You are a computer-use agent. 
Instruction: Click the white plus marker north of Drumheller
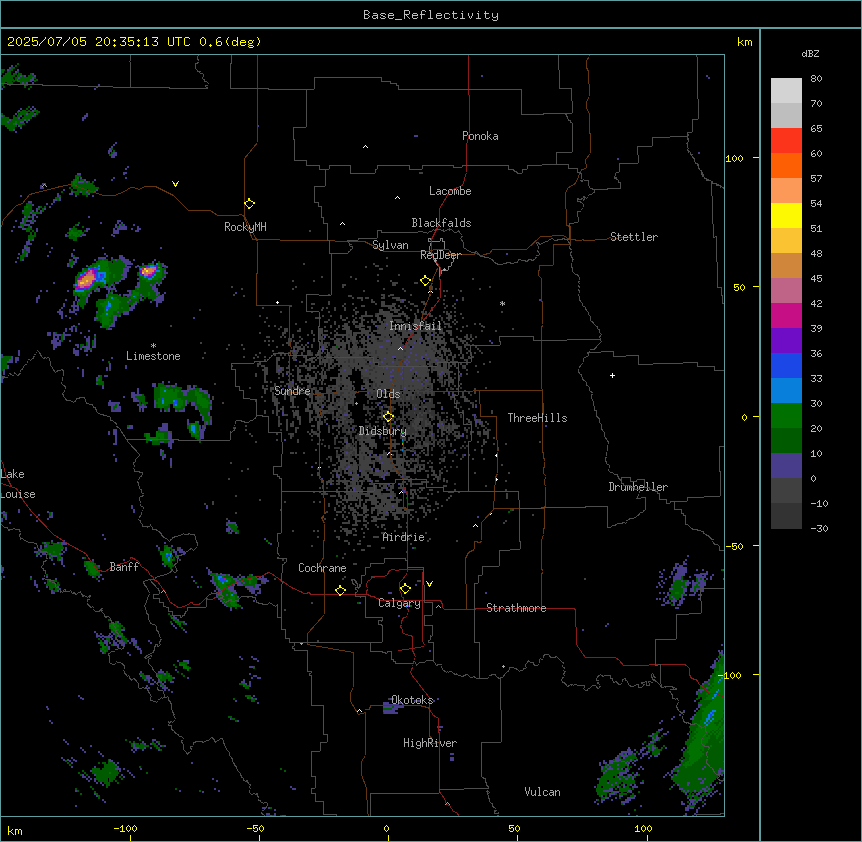(612, 375)
